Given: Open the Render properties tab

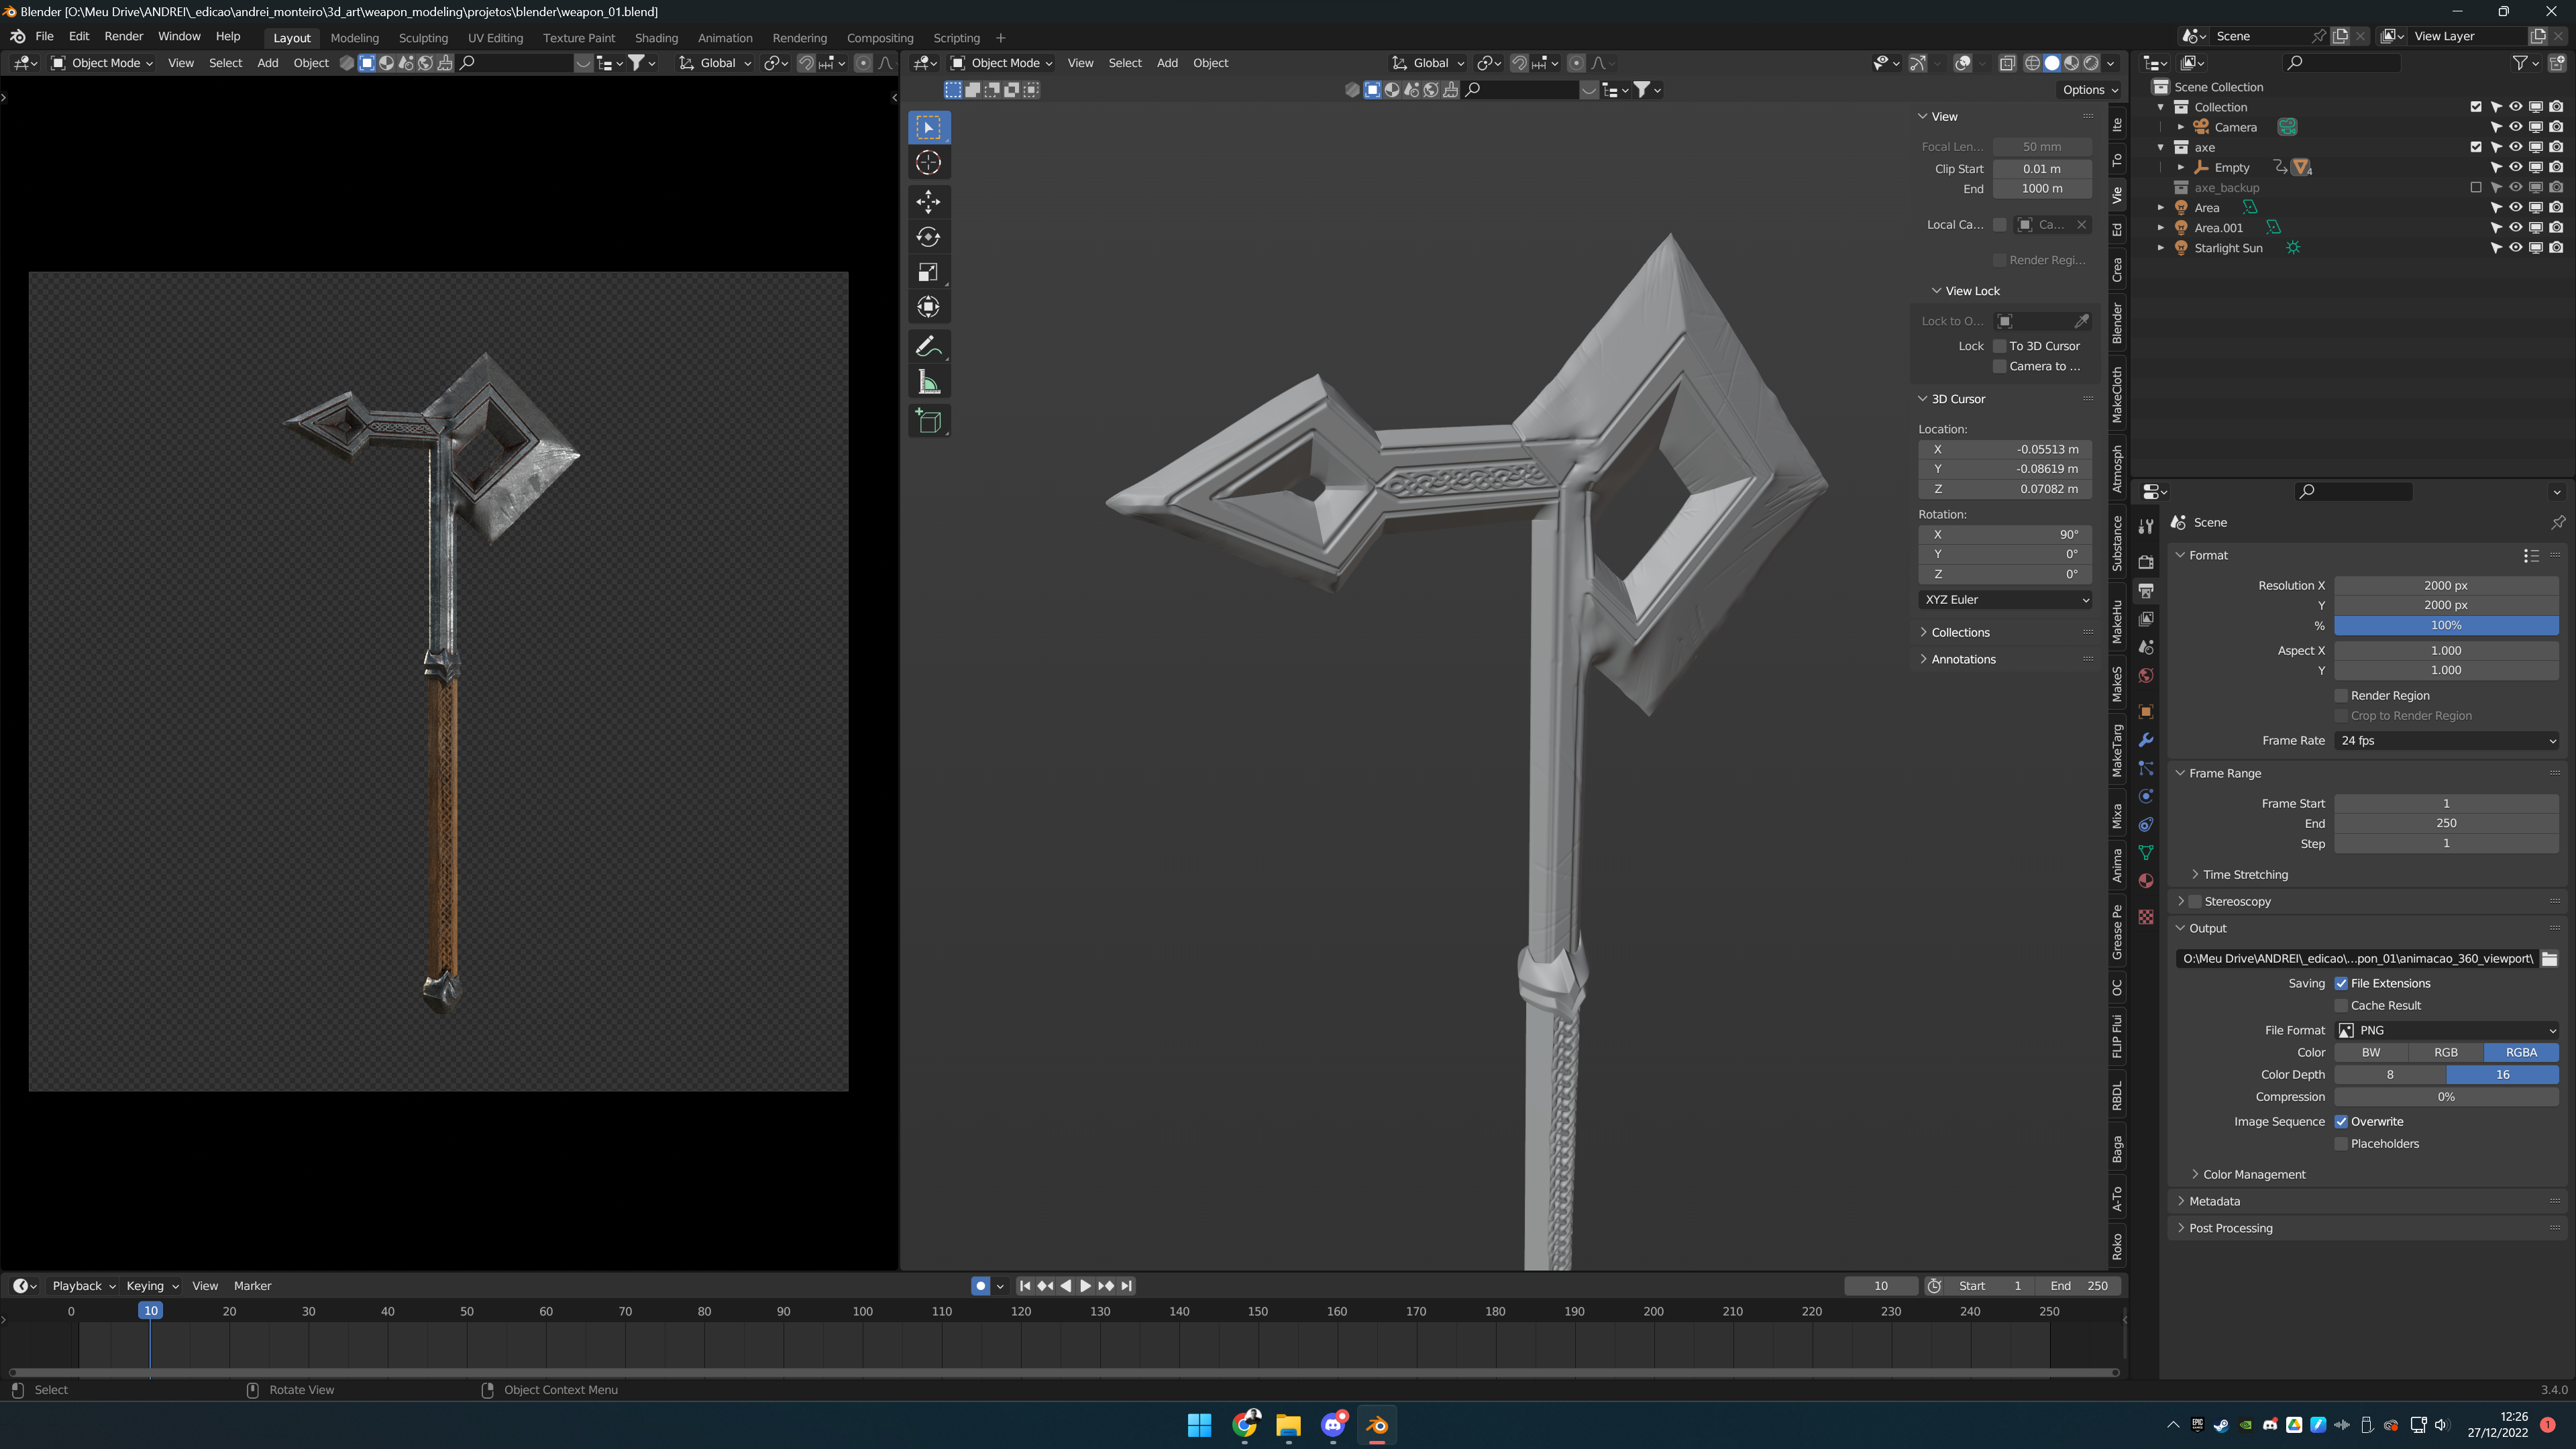Looking at the screenshot, I should click(2145, 562).
